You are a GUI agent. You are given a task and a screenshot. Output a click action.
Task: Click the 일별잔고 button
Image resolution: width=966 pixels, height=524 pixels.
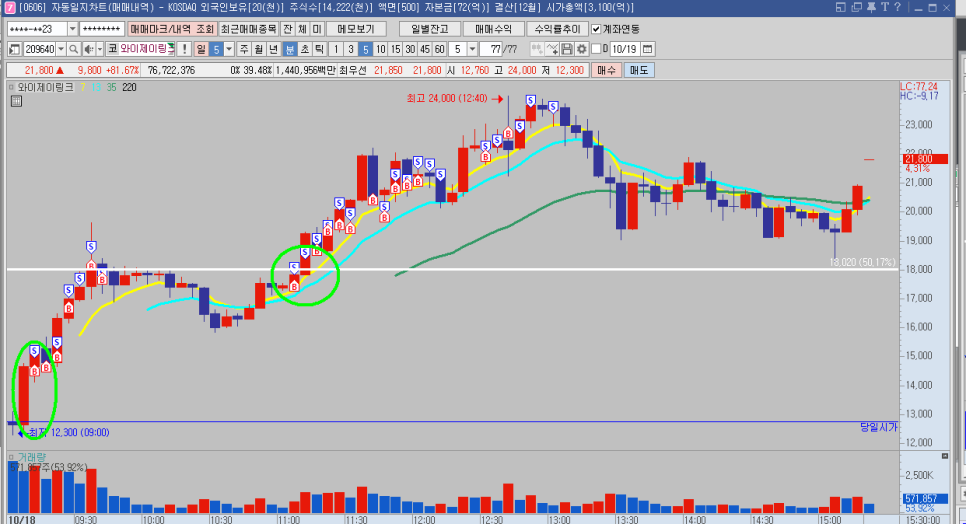429,29
